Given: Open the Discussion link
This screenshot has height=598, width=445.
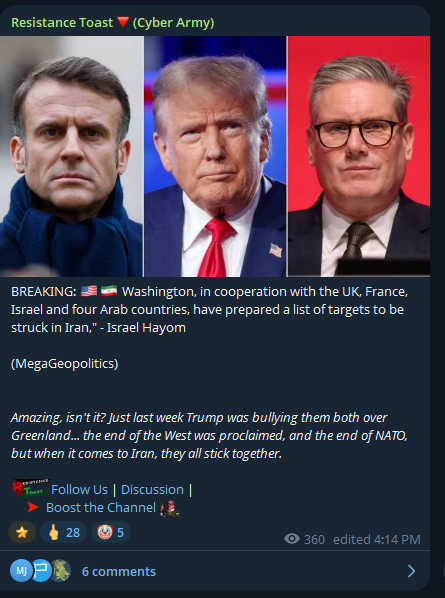Looking at the screenshot, I should [152, 489].
